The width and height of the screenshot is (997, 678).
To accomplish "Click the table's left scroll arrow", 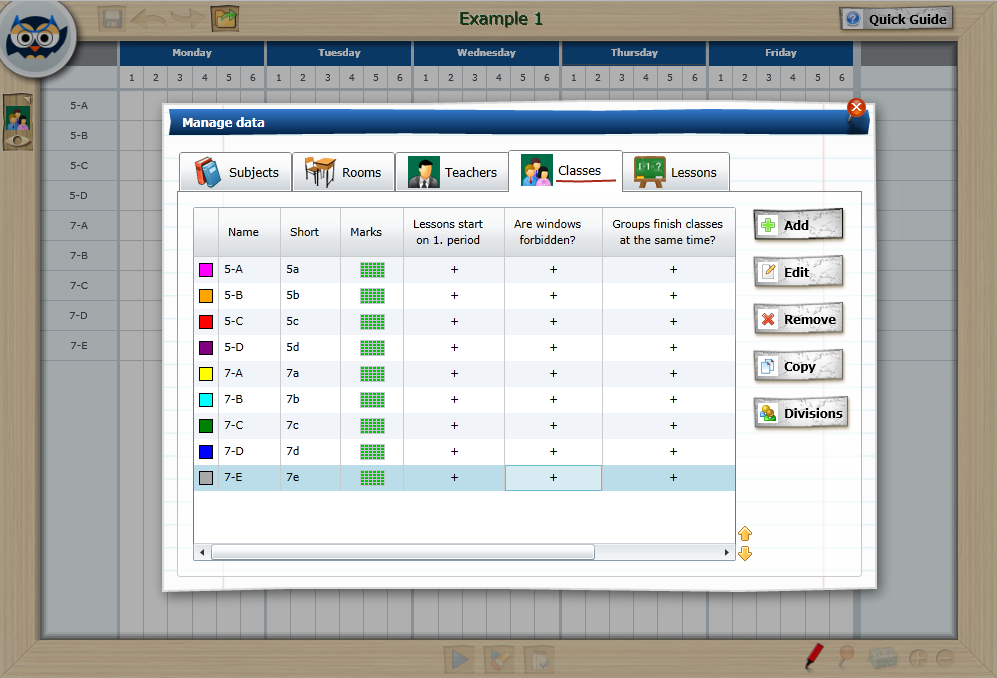I will tap(202, 552).
